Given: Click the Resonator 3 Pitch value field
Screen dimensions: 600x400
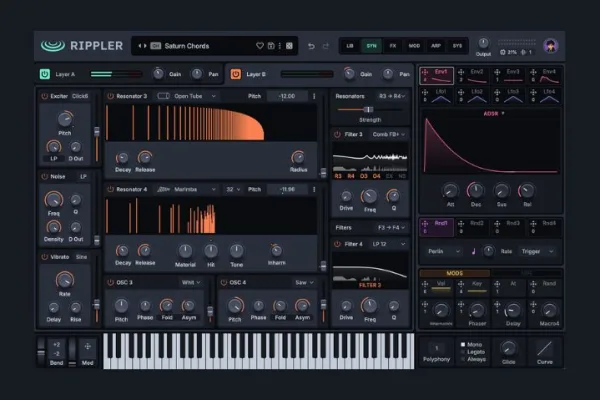Looking at the screenshot, I should 287,96.
